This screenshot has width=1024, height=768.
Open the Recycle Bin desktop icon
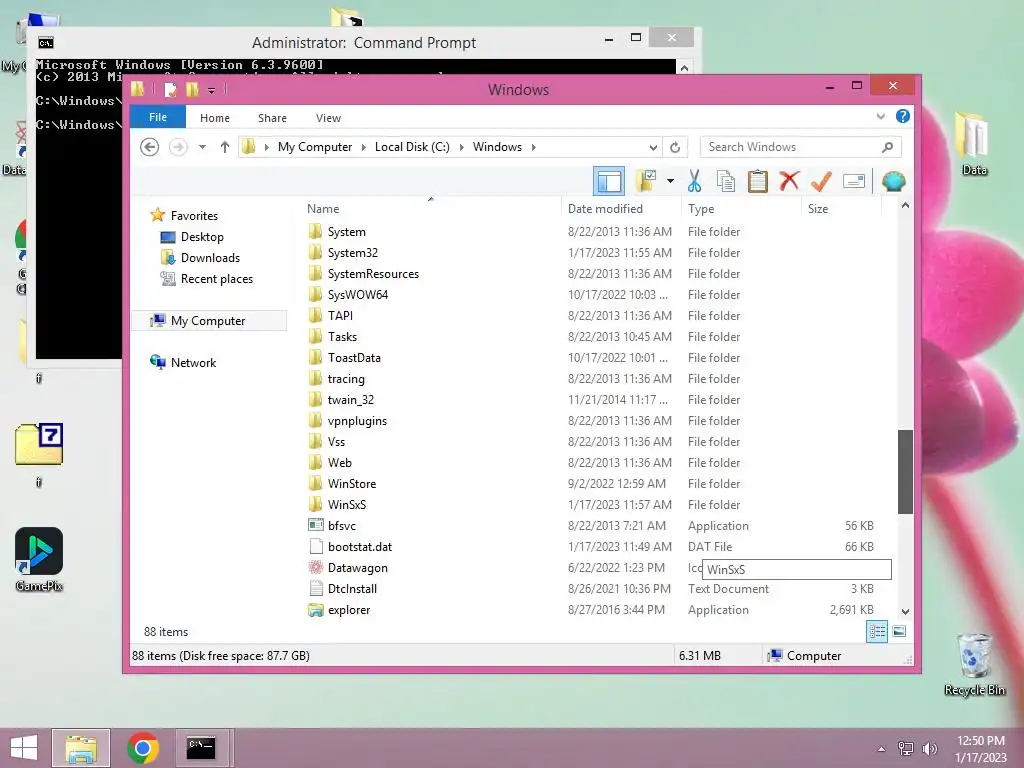[974, 664]
